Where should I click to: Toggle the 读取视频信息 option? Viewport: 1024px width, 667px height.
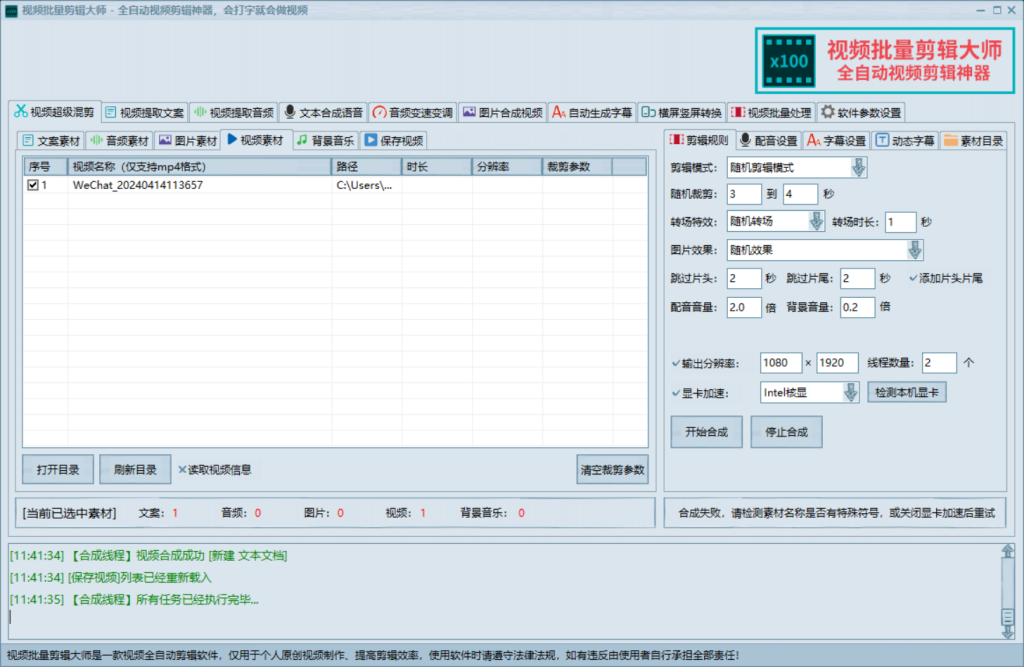pyautogui.click(x=183, y=469)
